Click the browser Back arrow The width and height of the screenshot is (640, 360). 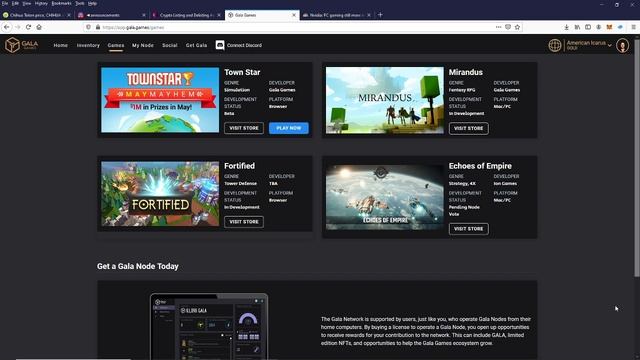click(7, 27)
